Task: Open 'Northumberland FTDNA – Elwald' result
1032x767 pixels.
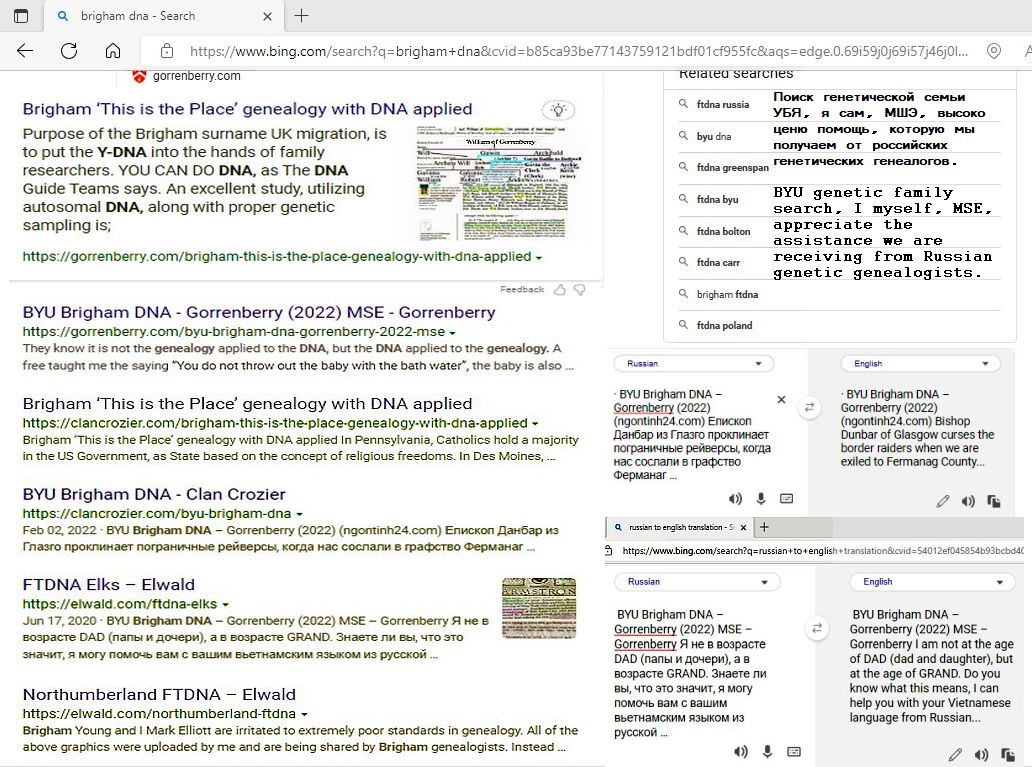Action: (x=159, y=695)
